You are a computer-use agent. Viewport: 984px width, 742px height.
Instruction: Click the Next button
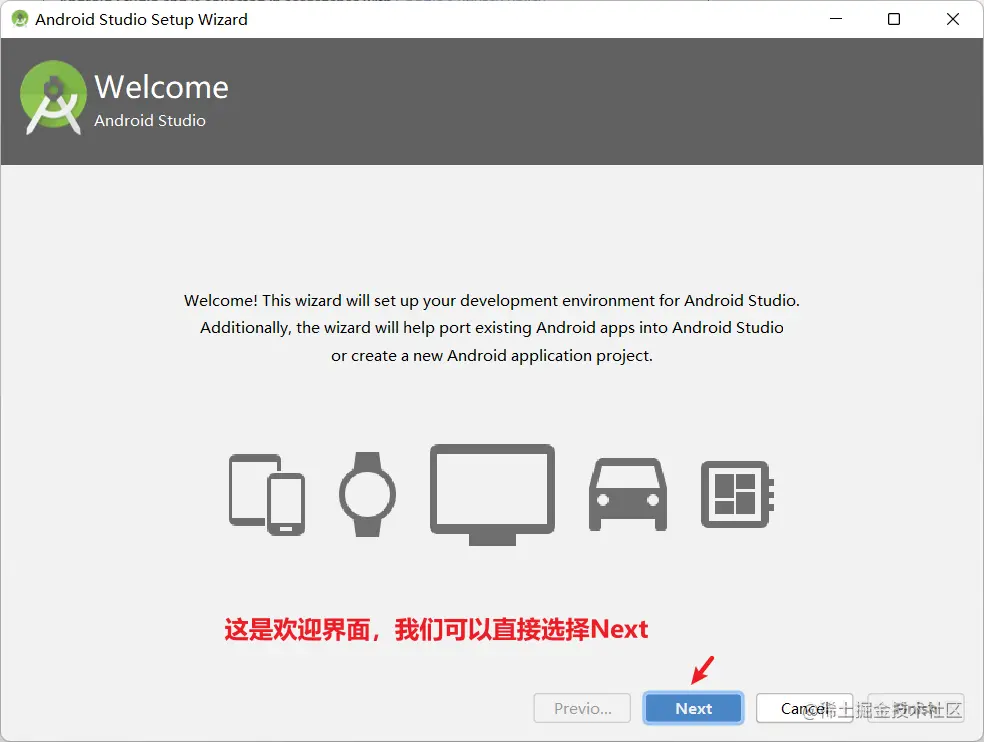click(693, 708)
